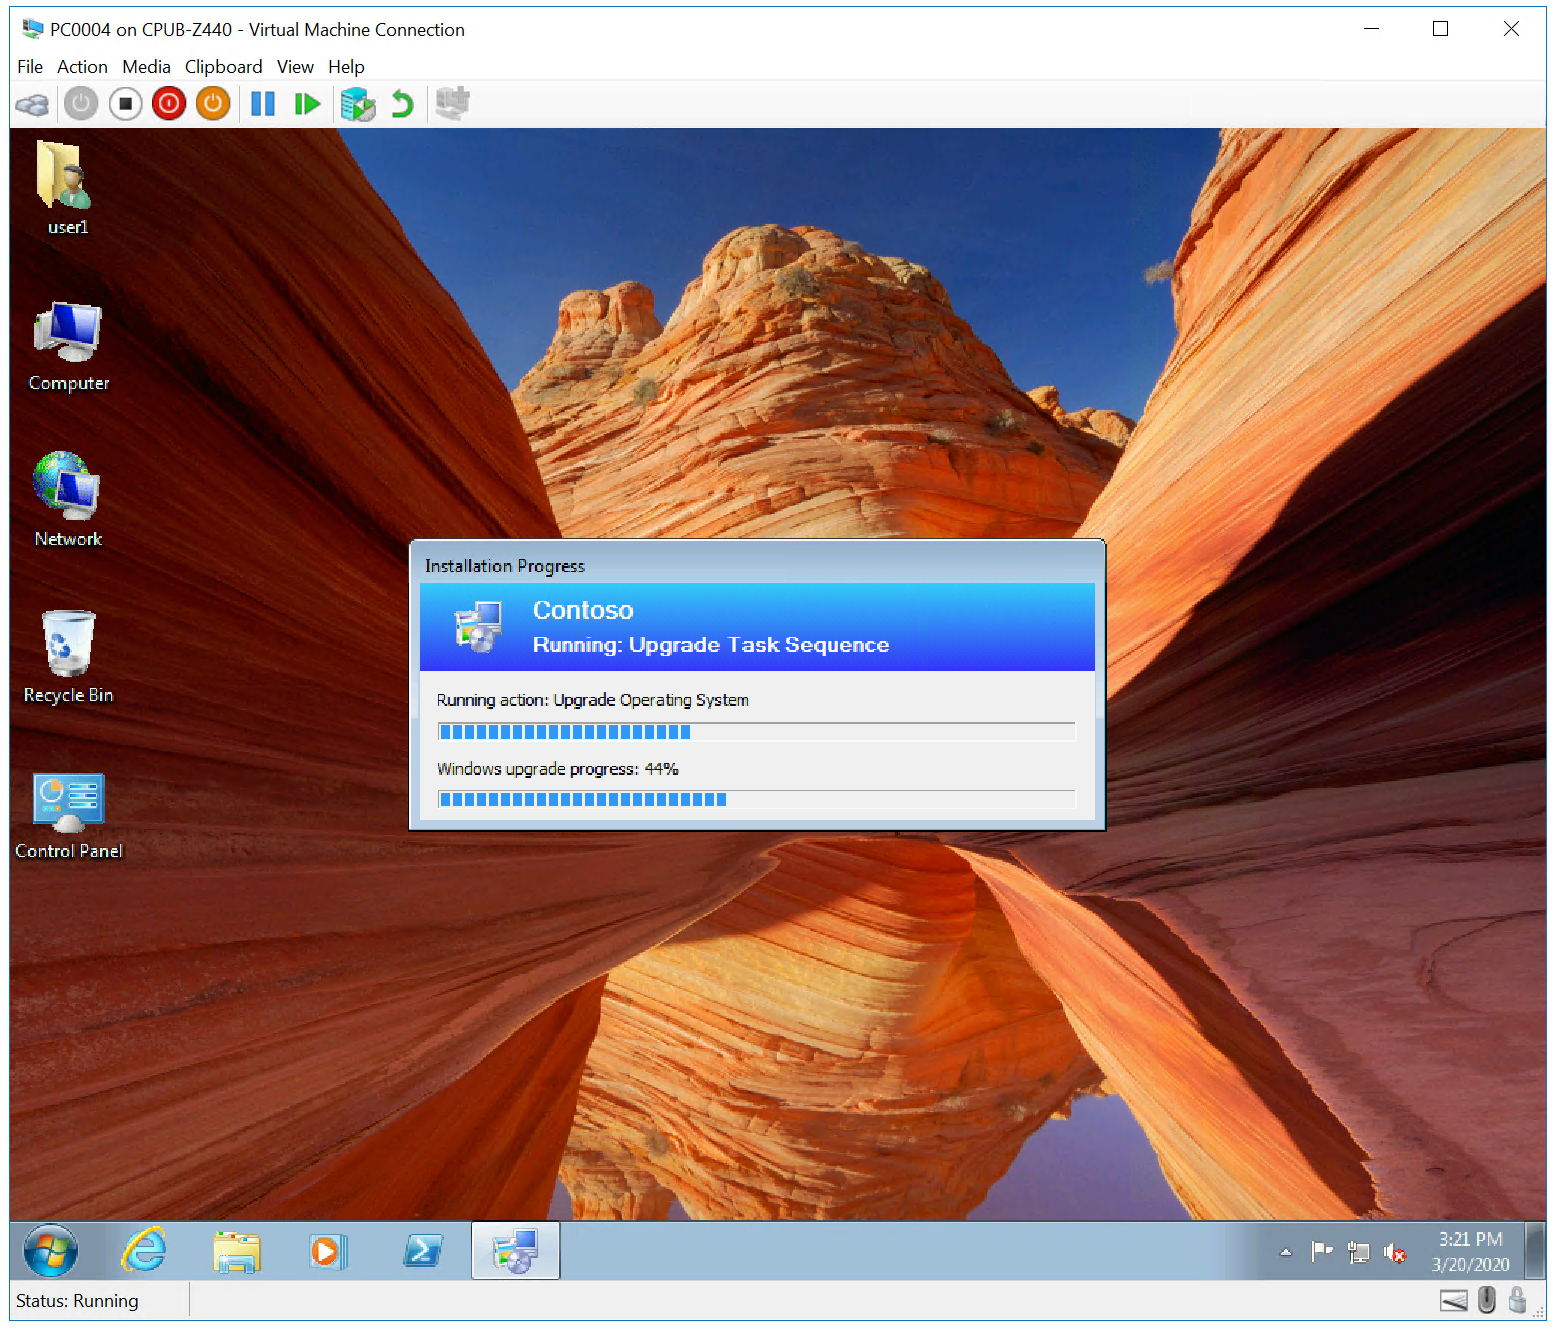The image size is (1555, 1330).
Task: Turn off the VM using stop icon
Action: tap(125, 103)
